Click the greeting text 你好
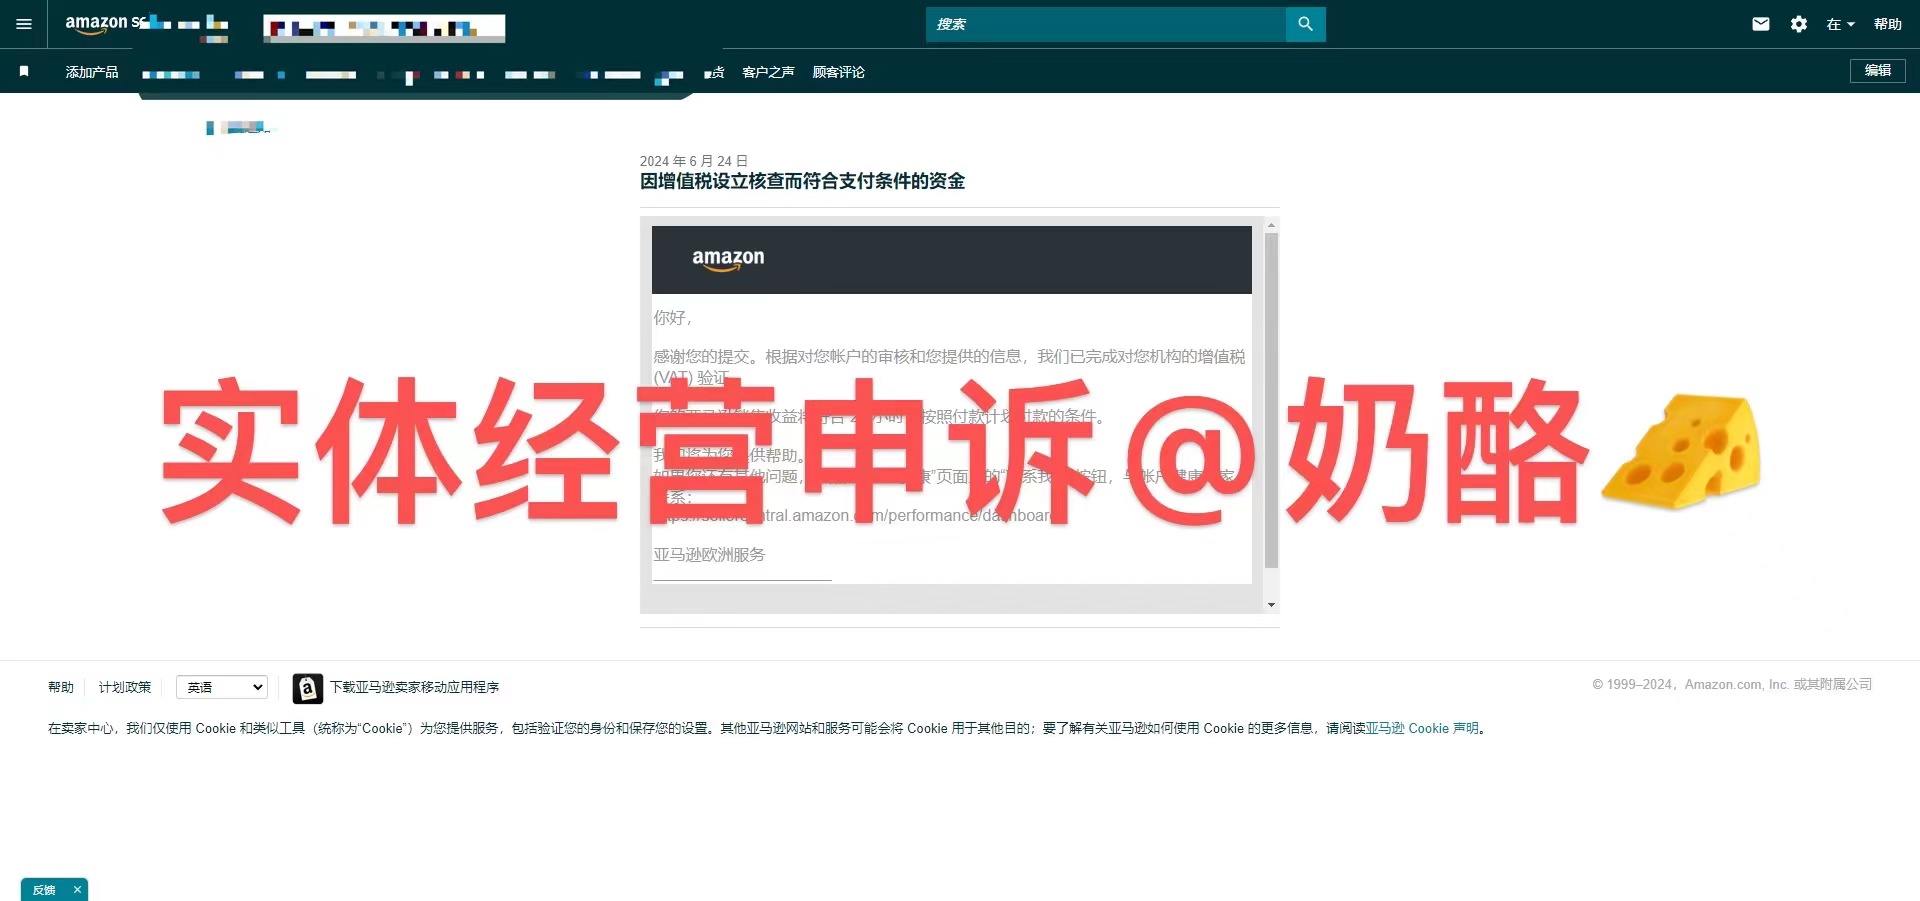The height and width of the screenshot is (901, 1920). [x=672, y=317]
